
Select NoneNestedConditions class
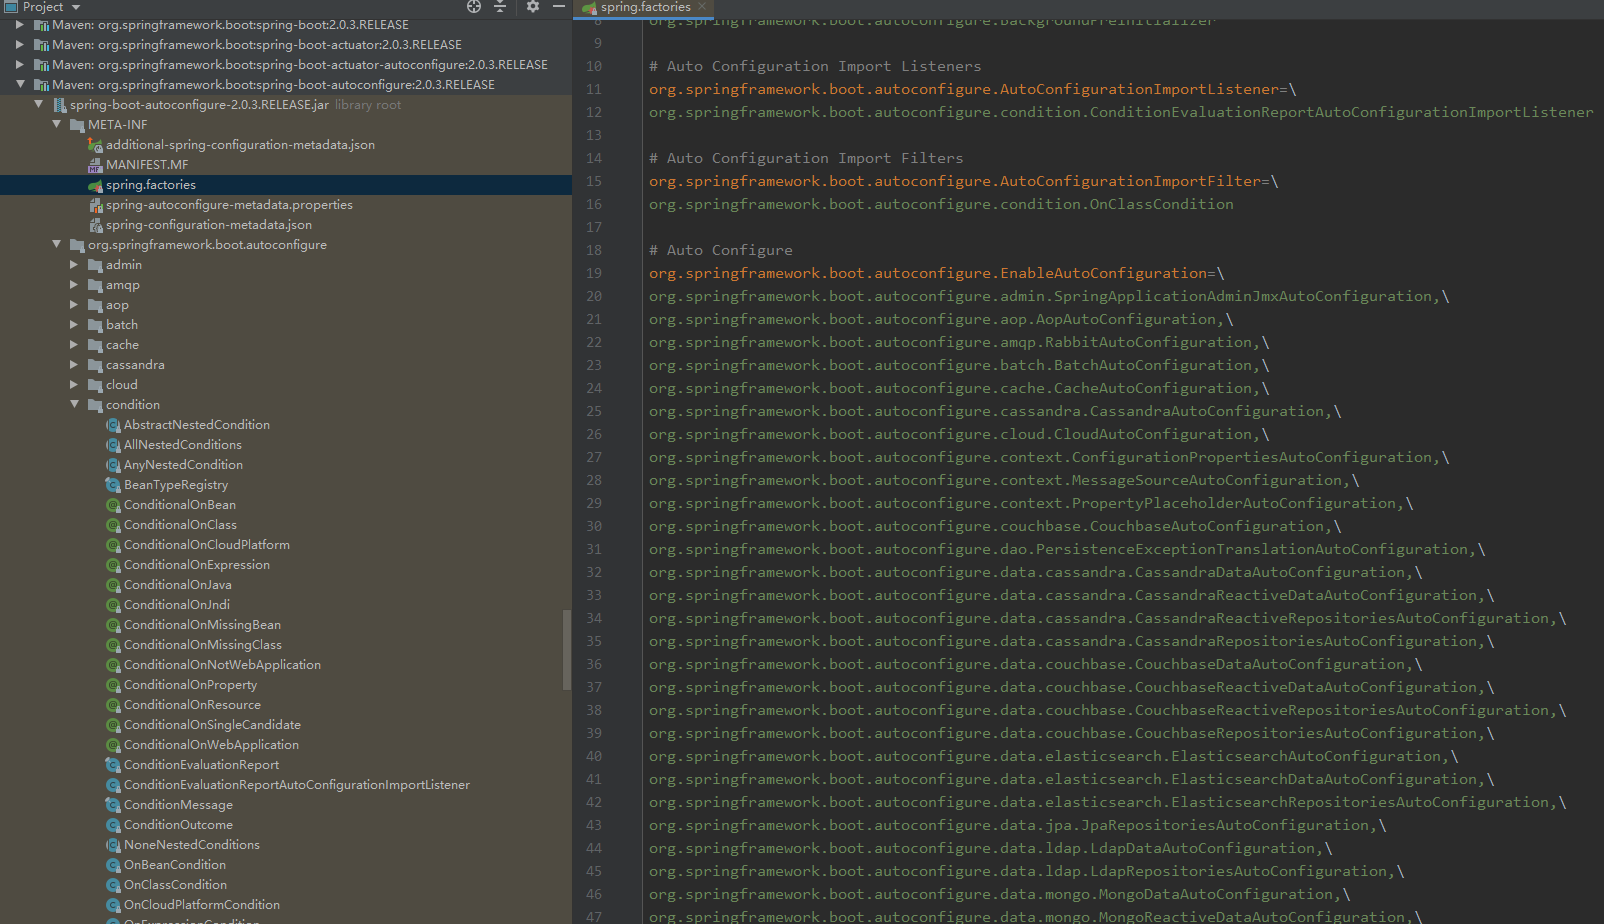pyautogui.click(x=192, y=845)
